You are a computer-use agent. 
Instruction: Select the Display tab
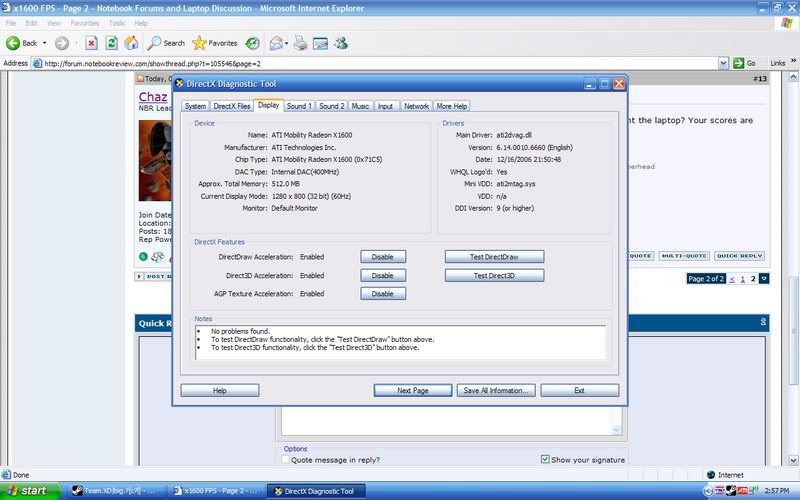pyautogui.click(x=268, y=105)
